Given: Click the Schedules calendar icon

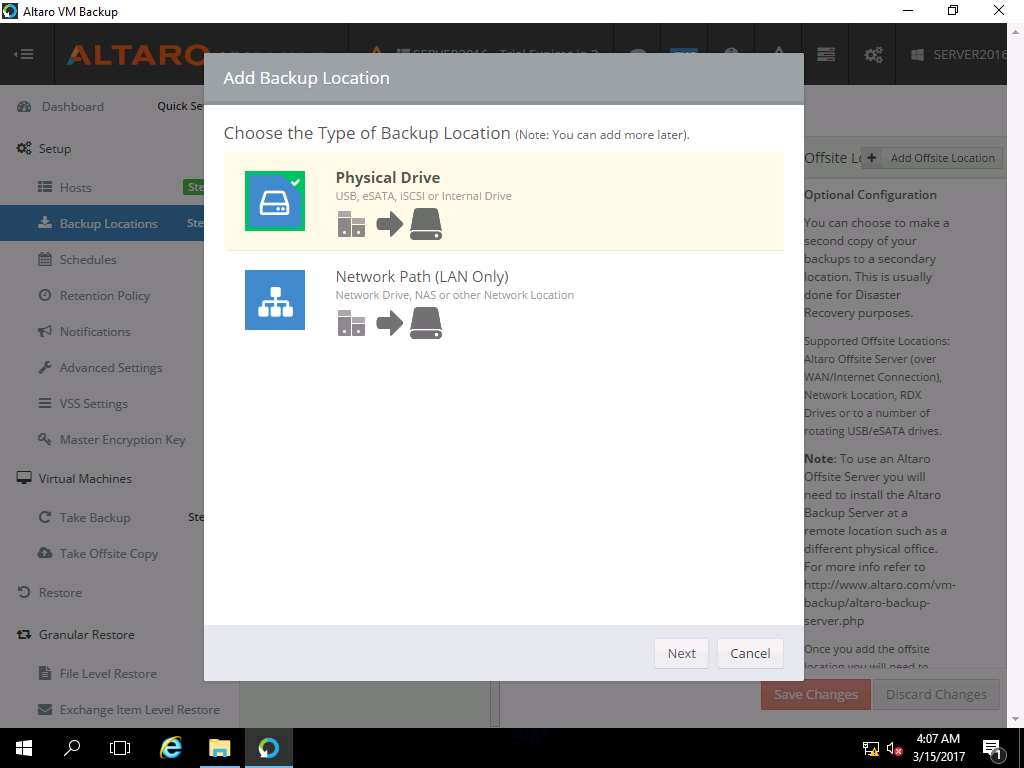Looking at the screenshot, I should [x=45, y=259].
